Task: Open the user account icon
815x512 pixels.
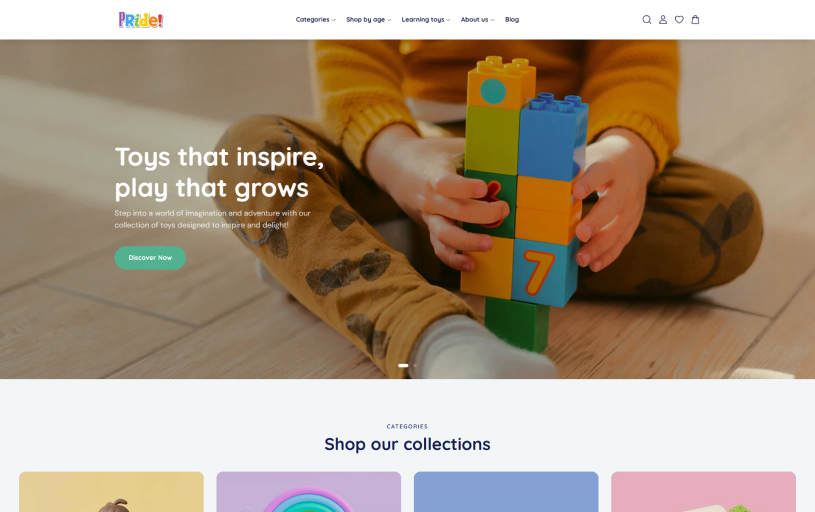Action: pos(663,20)
